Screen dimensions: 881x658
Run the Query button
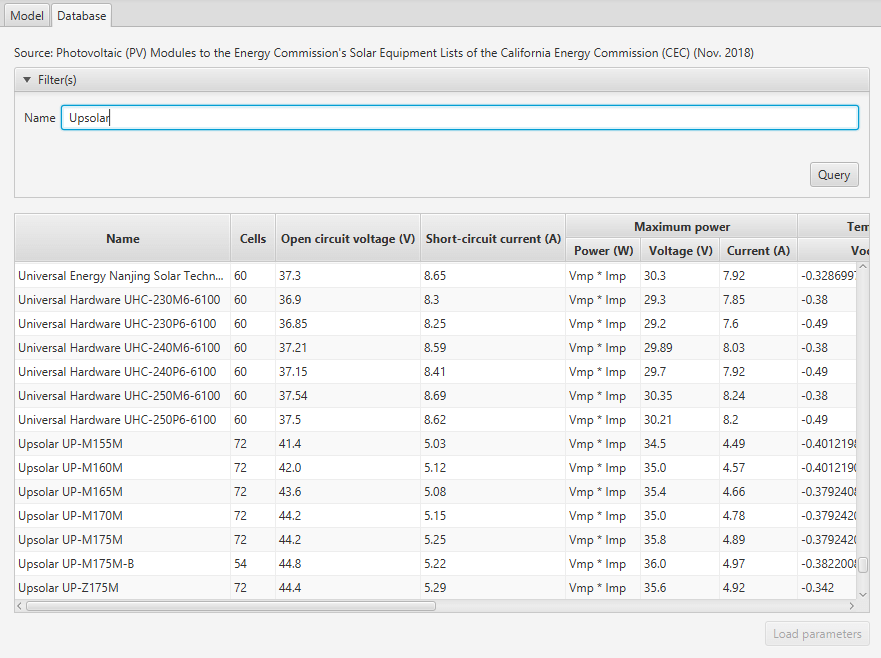point(834,175)
